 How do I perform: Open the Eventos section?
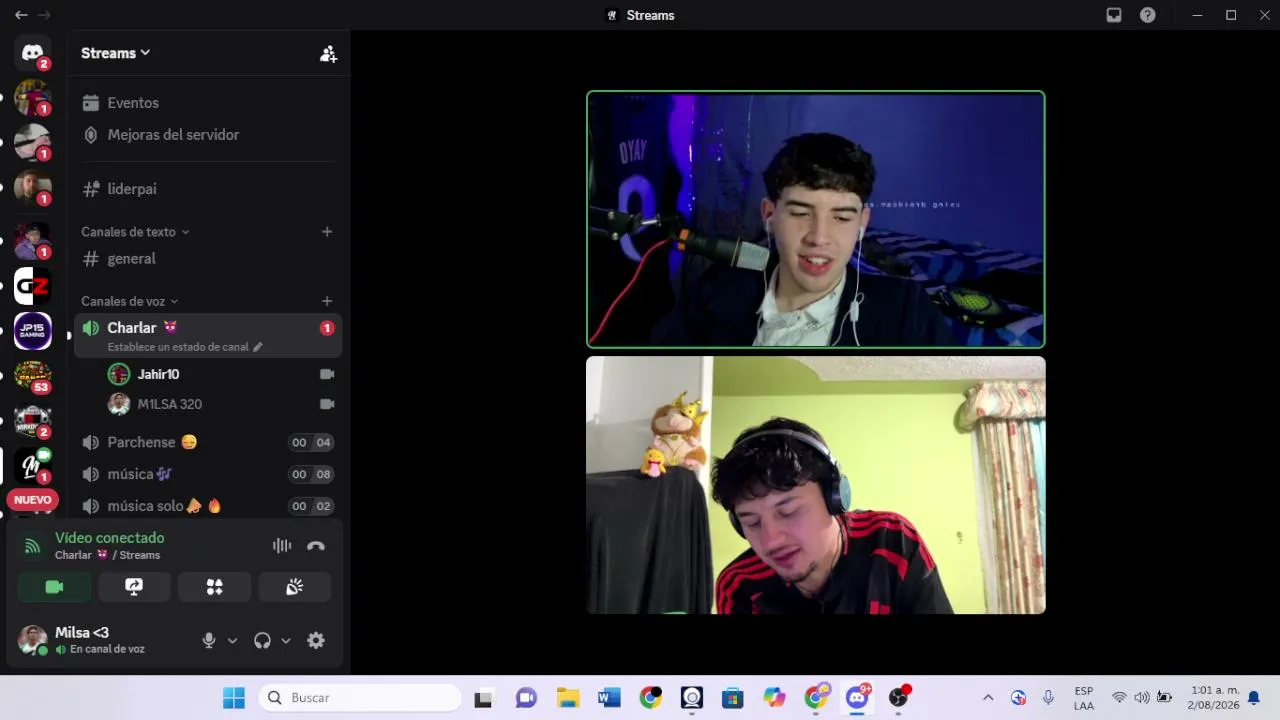pos(208,103)
